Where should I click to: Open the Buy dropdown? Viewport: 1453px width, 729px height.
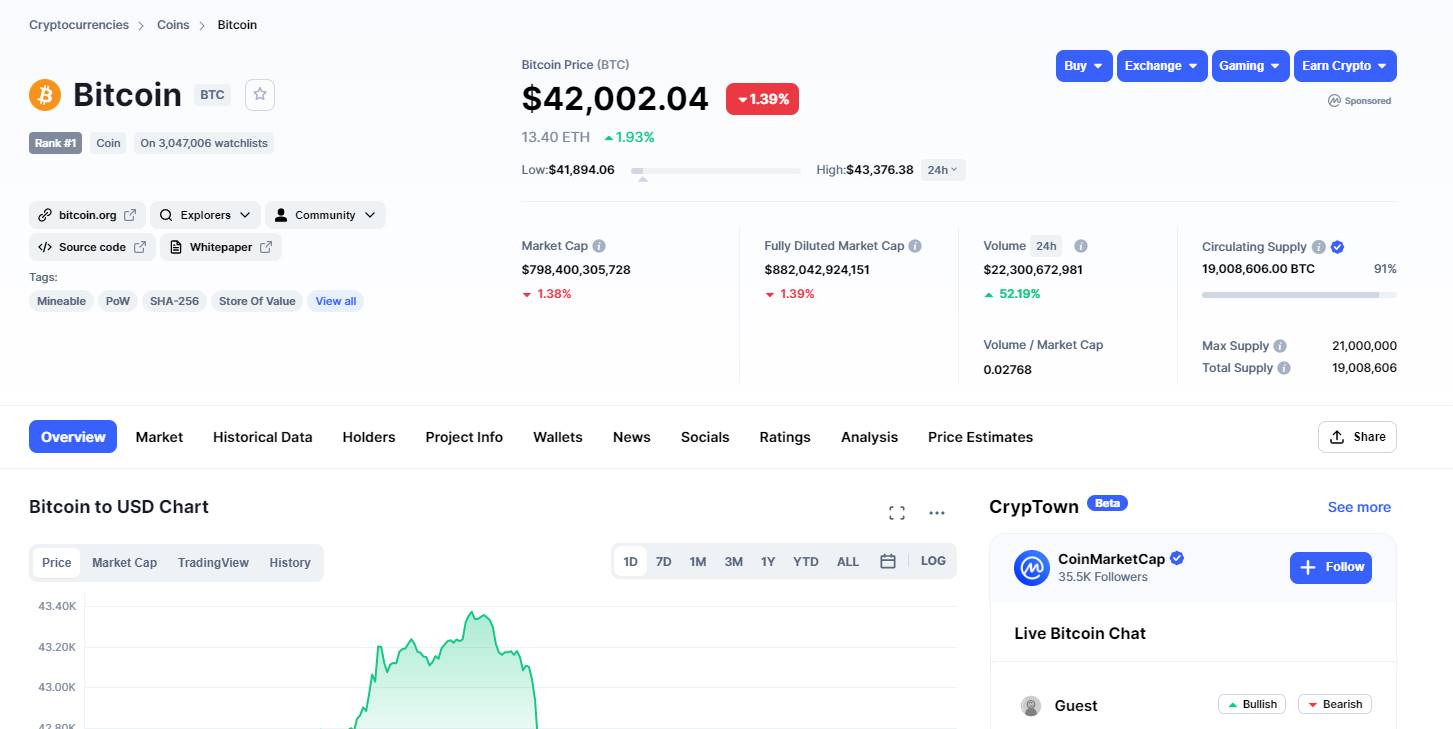pyautogui.click(x=1084, y=66)
